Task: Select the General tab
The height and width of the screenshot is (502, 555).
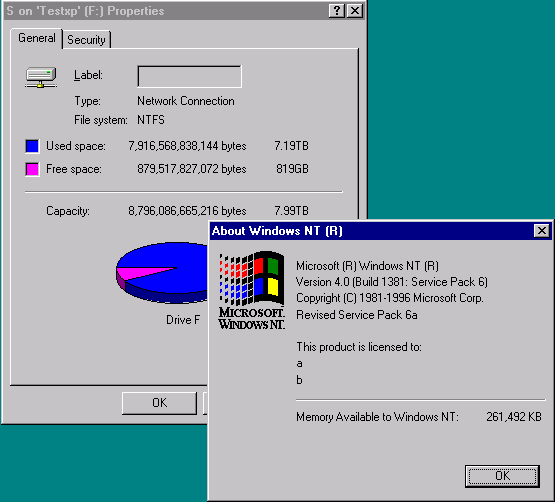Action: 37,38
